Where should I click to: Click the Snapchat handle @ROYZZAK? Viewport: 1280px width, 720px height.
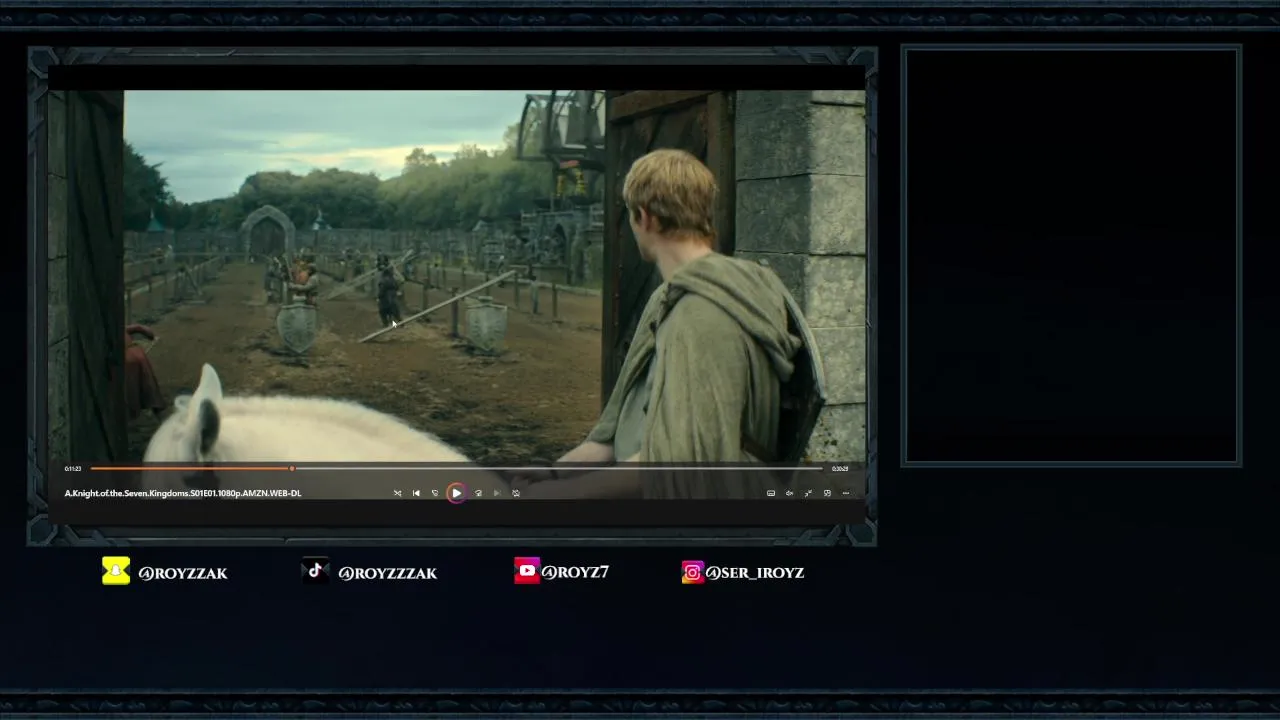click(x=183, y=573)
